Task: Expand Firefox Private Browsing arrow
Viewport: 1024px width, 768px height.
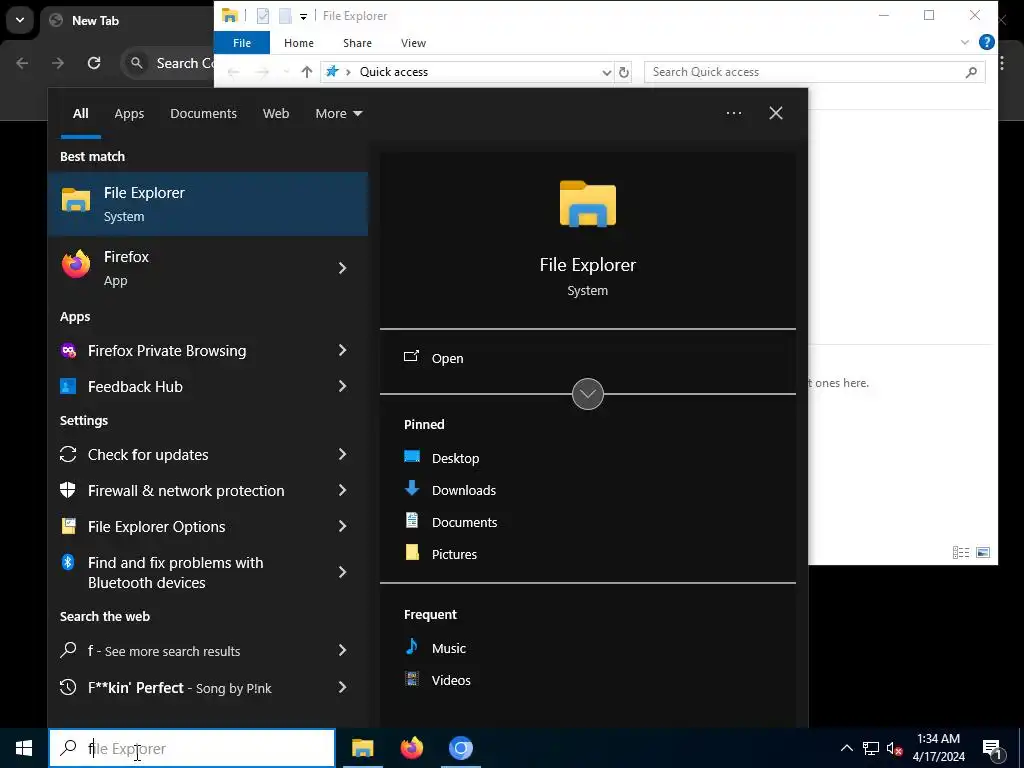Action: (x=342, y=351)
